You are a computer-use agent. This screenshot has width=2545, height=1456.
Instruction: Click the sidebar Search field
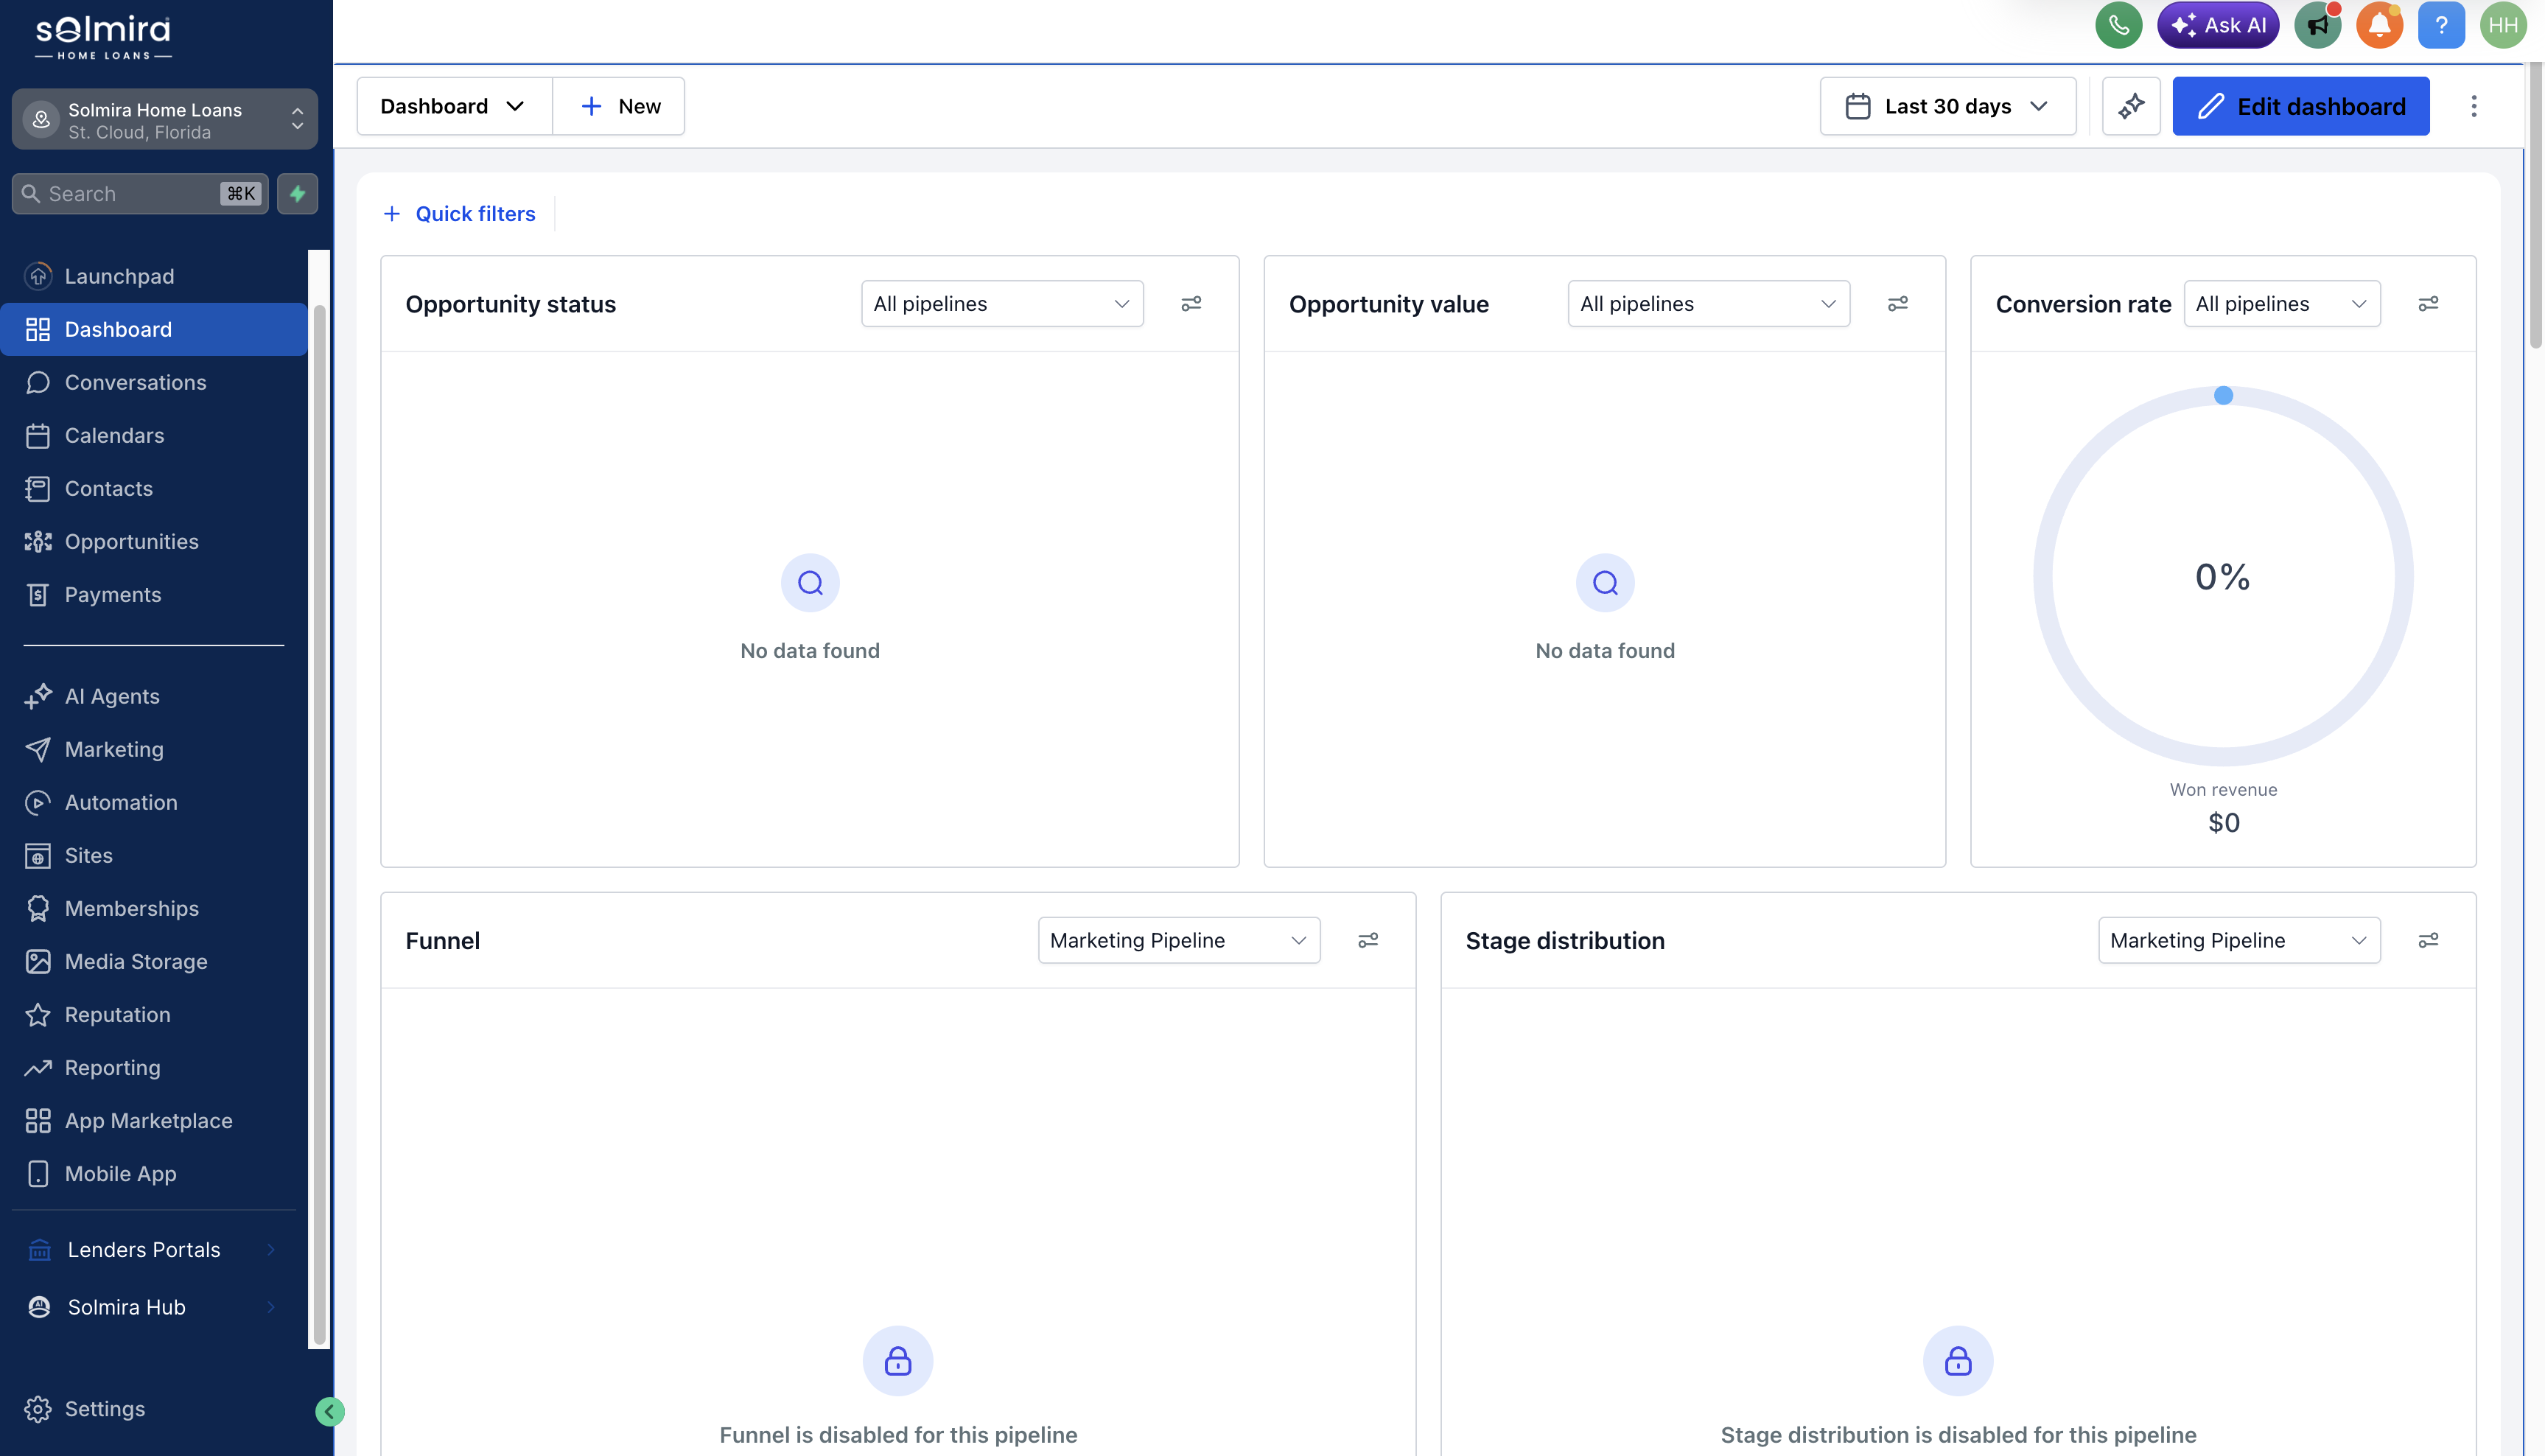[139, 194]
